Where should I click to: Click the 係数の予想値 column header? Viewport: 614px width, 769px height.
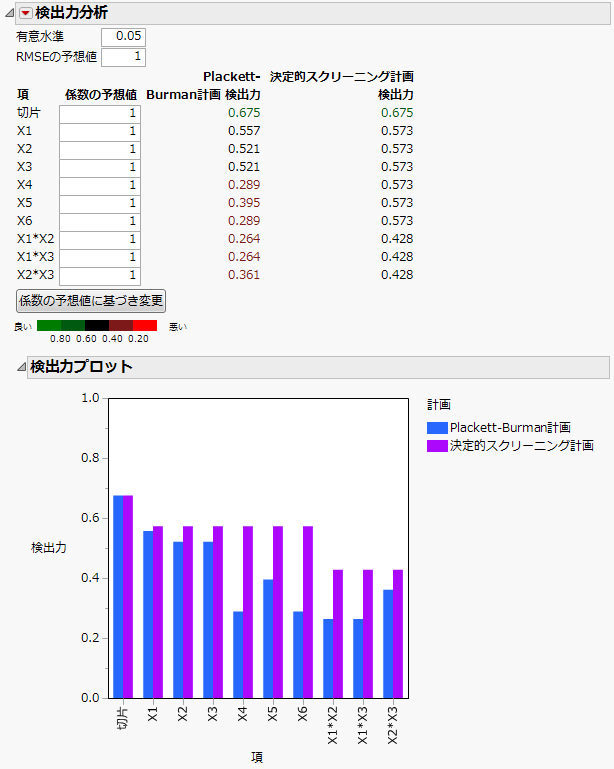101,95
